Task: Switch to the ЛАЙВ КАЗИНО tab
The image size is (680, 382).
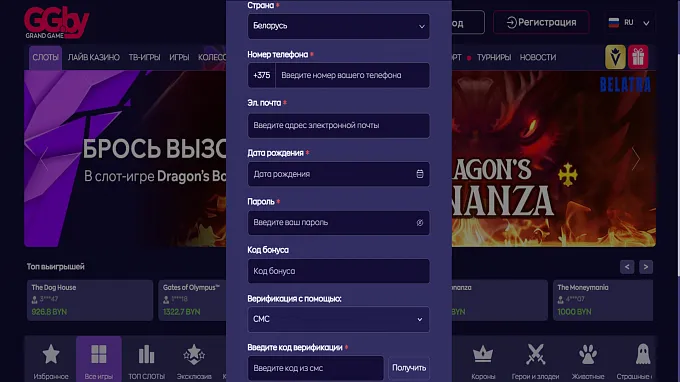Action: [94, 57]
